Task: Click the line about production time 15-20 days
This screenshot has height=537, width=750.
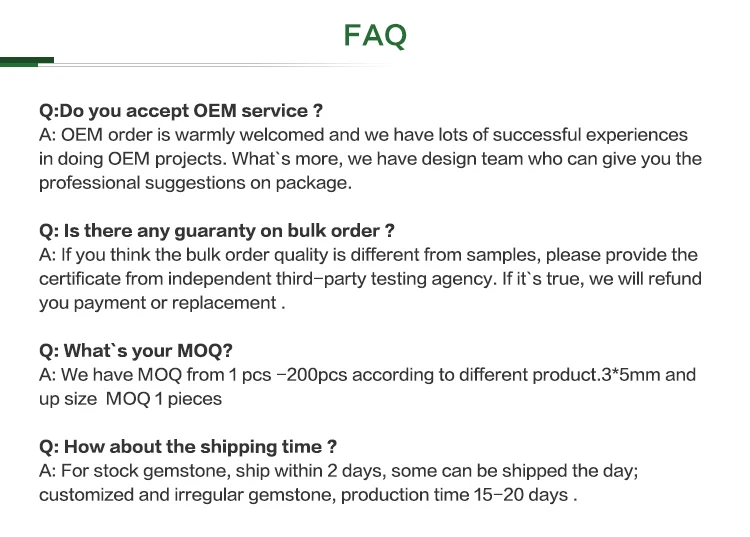Action: pyautogui.click(x=308, y=495)
